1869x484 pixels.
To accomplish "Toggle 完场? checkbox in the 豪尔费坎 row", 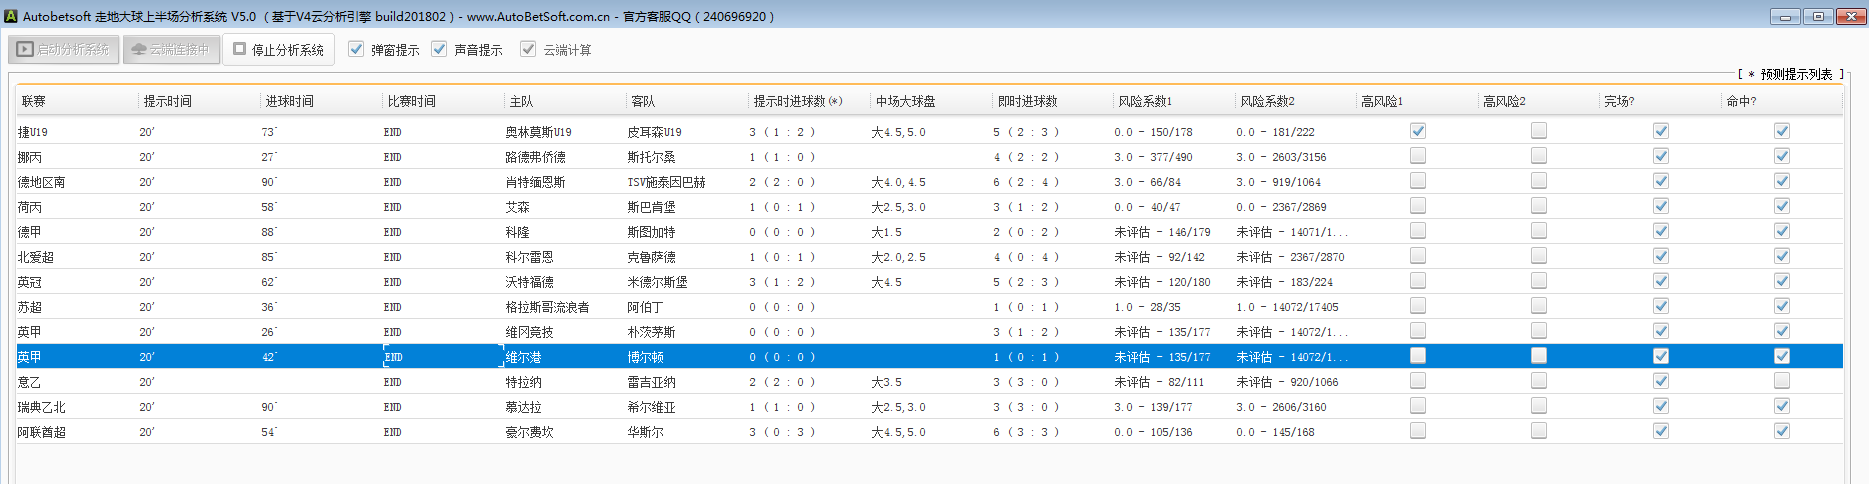I will pyautogui.click(x=1660, y=431).
